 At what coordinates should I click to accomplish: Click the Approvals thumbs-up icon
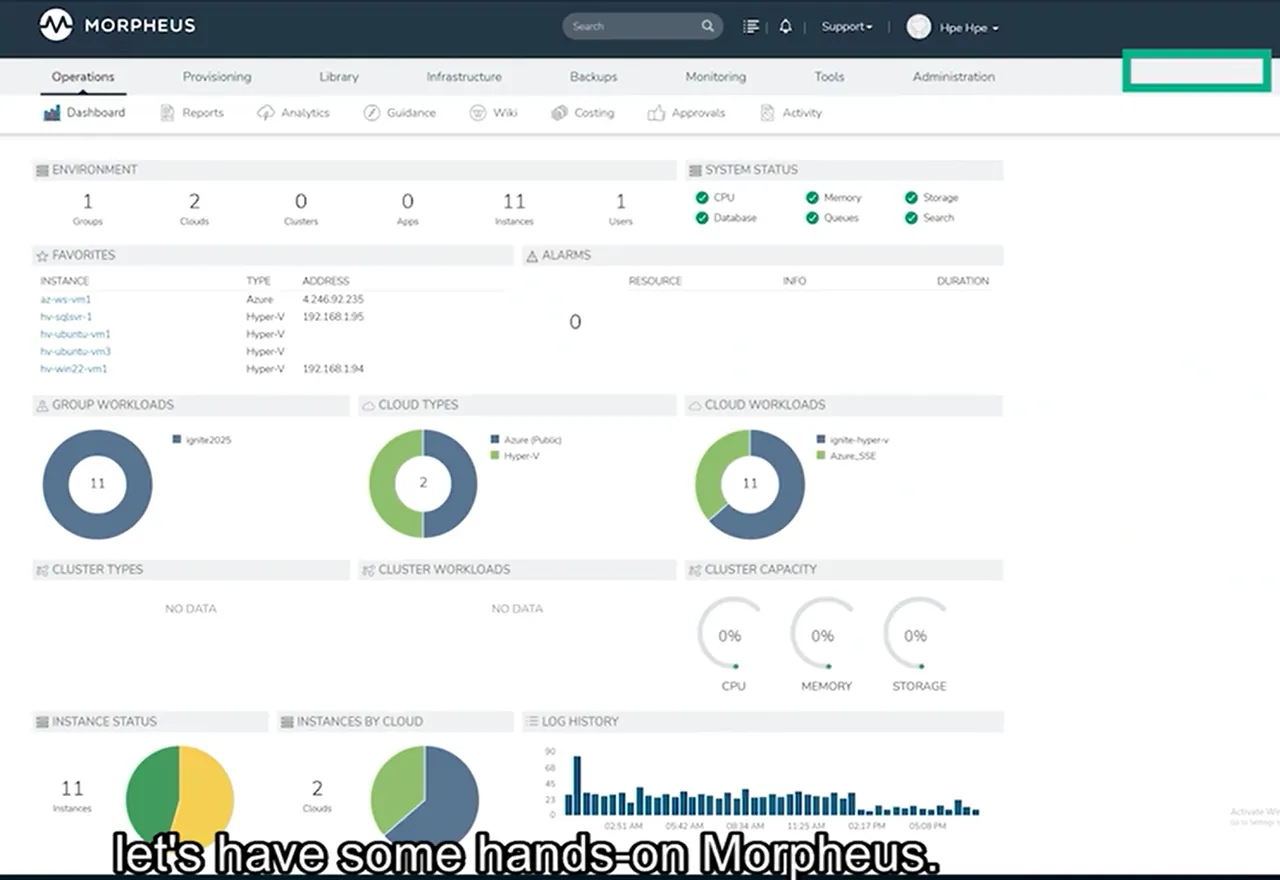[x=656, y=113]
